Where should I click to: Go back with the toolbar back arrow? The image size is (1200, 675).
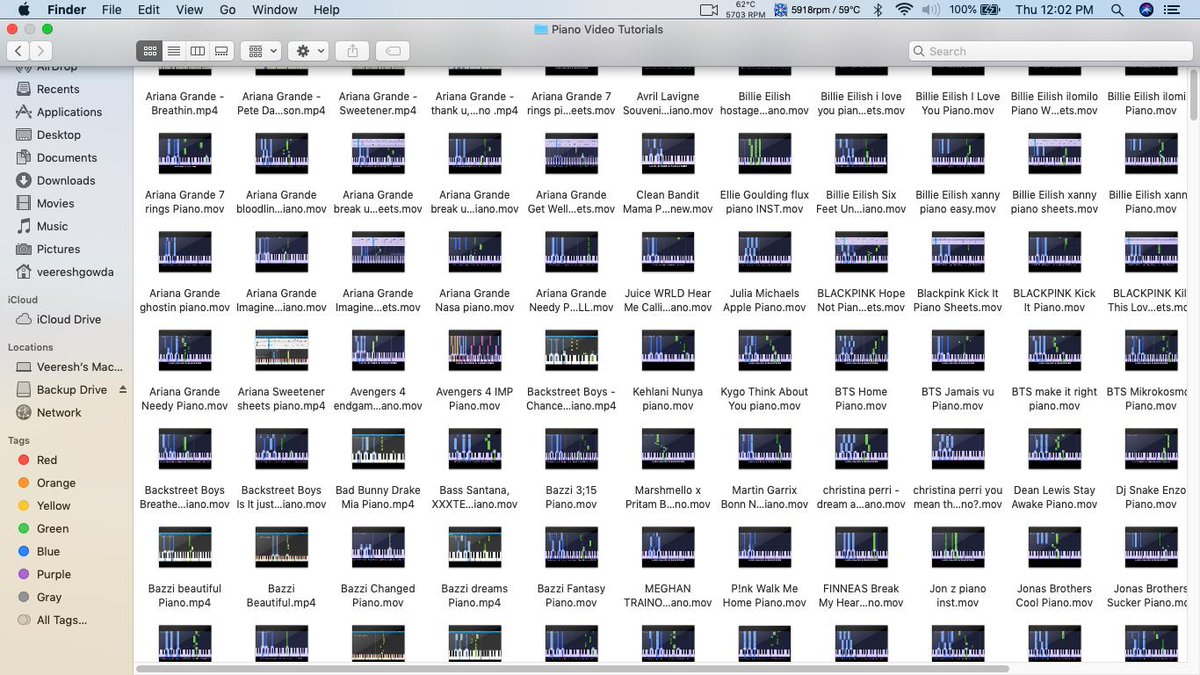pos(17,50)
